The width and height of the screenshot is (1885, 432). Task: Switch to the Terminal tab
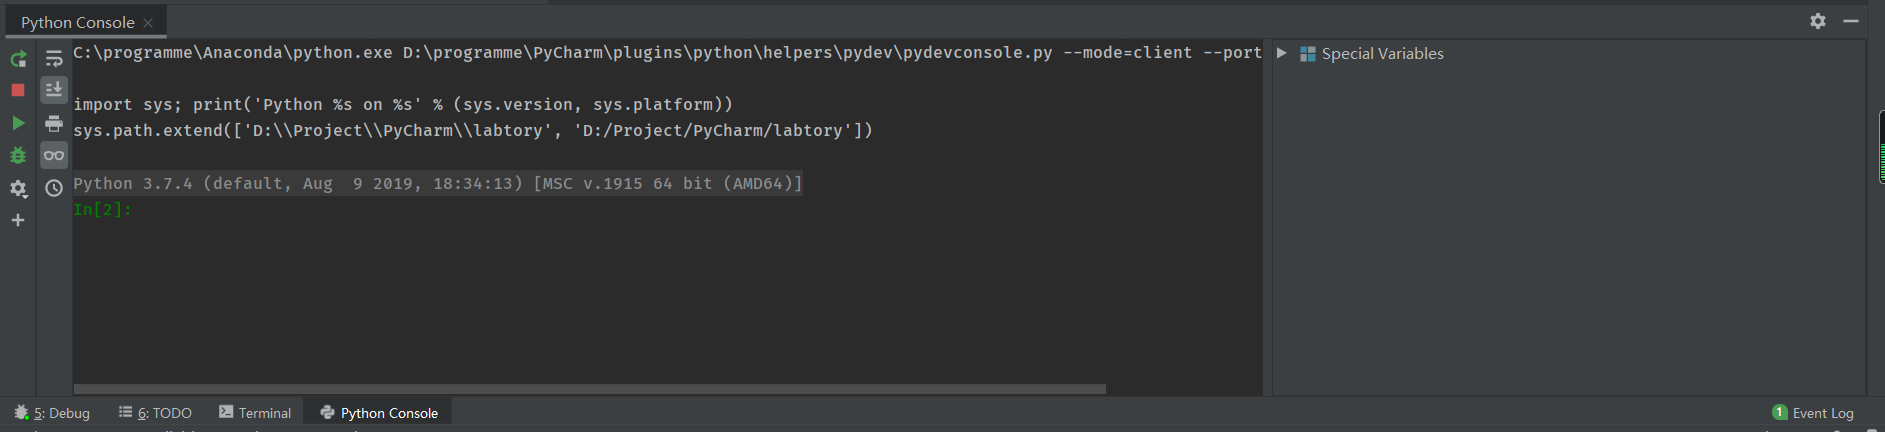click(x=255, y=413)
